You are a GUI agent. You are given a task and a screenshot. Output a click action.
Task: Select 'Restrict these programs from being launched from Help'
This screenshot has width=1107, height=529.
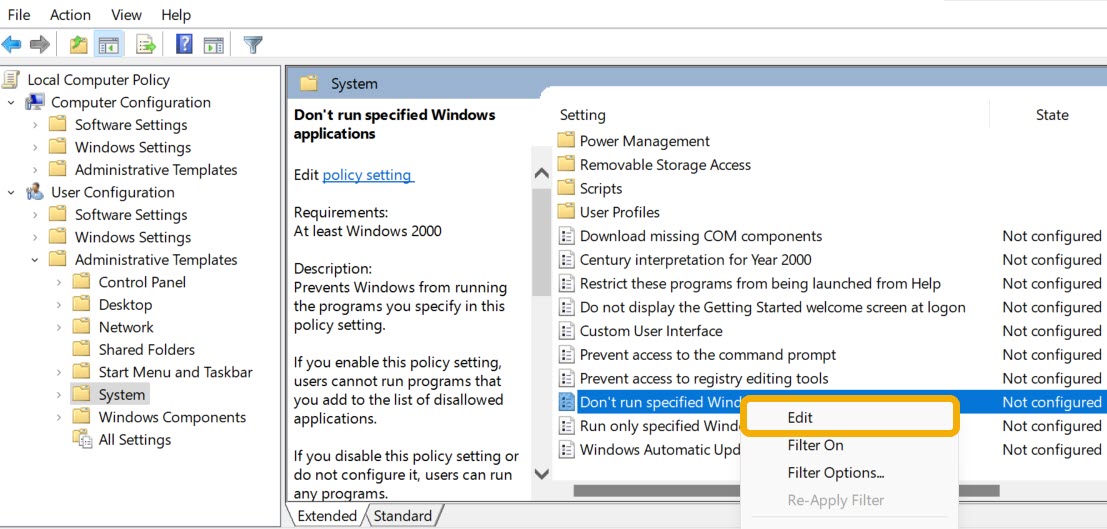(760, 283)
